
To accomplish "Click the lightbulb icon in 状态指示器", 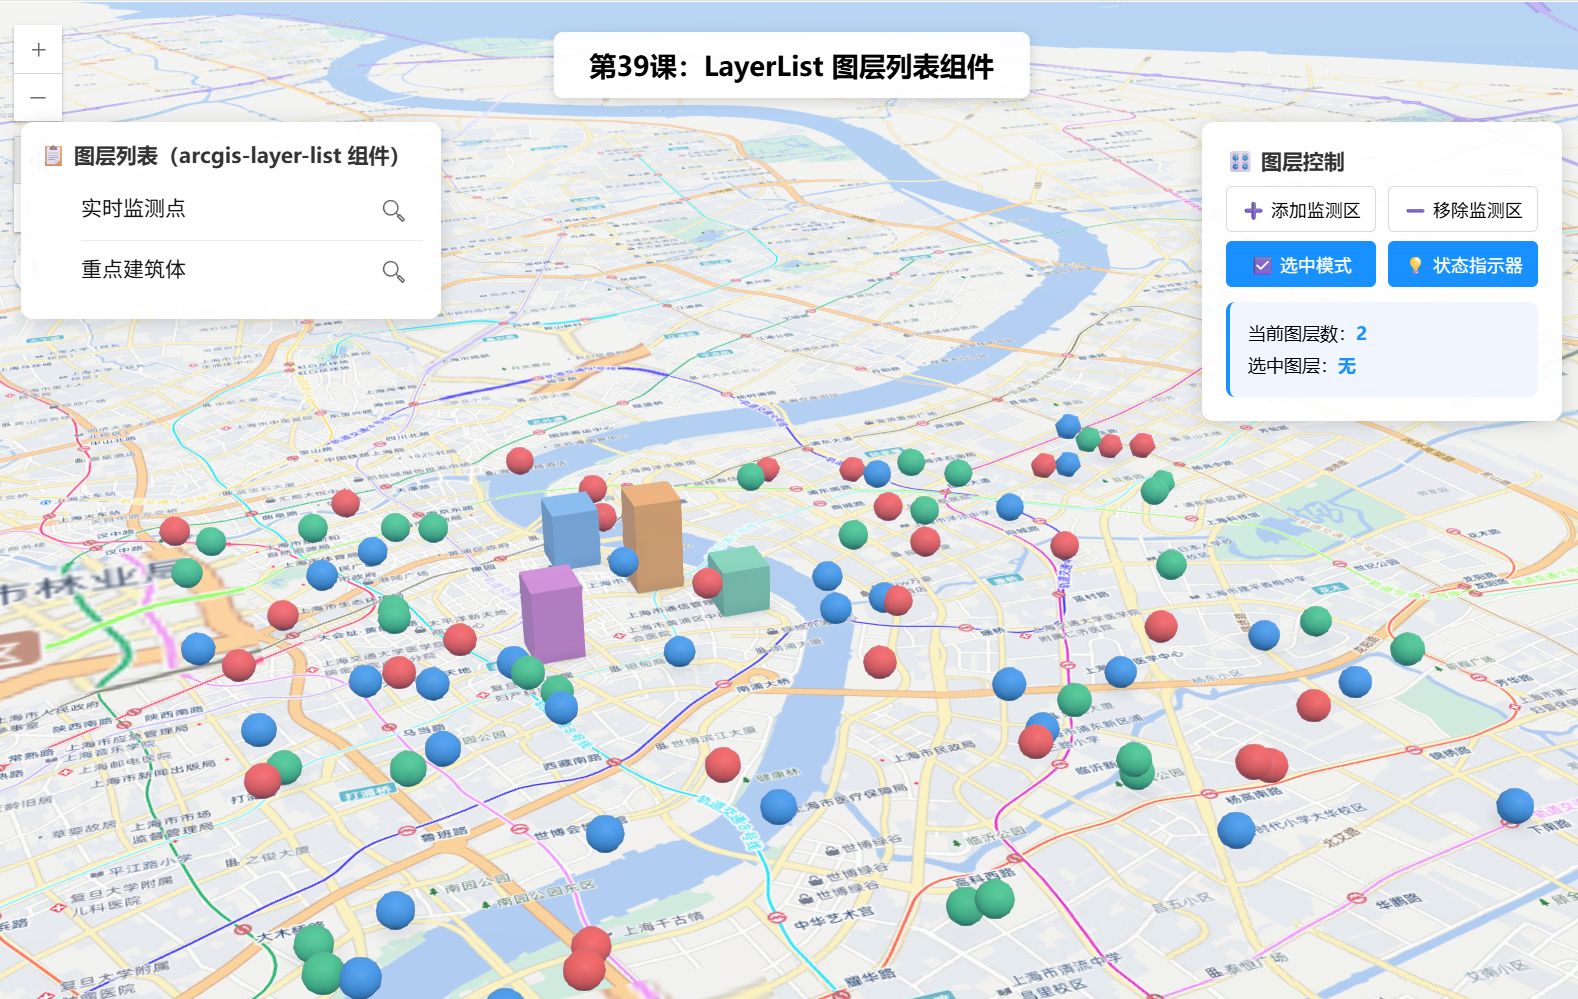I will [x=1415, y=265].
